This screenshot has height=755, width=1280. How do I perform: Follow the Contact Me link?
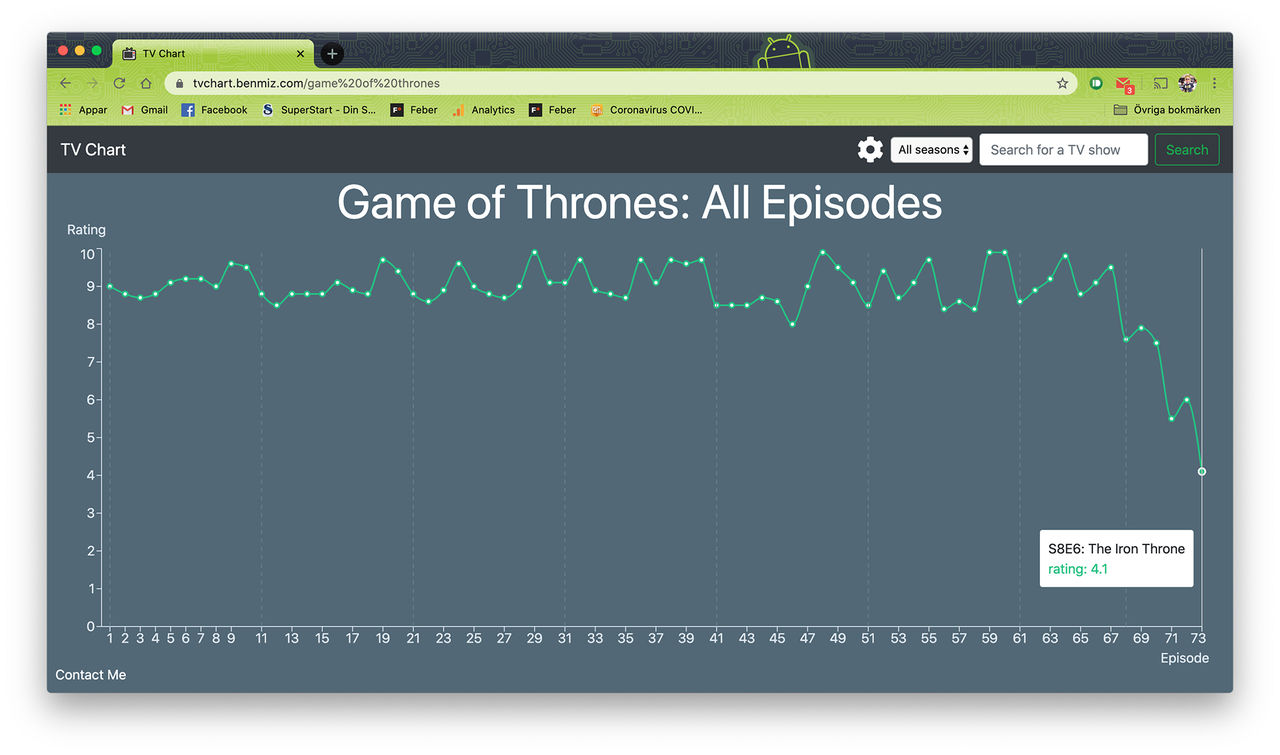tap(91, 675)
